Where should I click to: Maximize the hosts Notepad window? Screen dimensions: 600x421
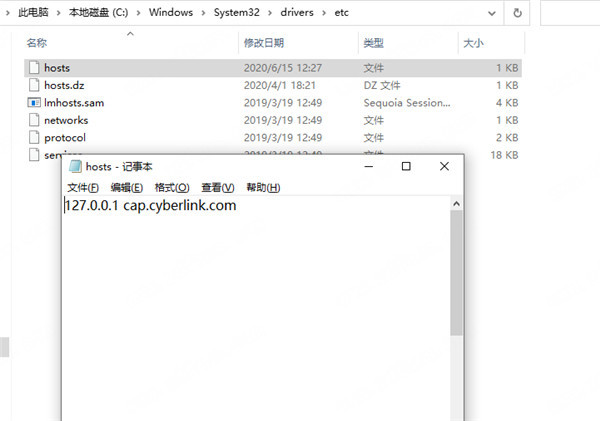click(x=406, y=166)
